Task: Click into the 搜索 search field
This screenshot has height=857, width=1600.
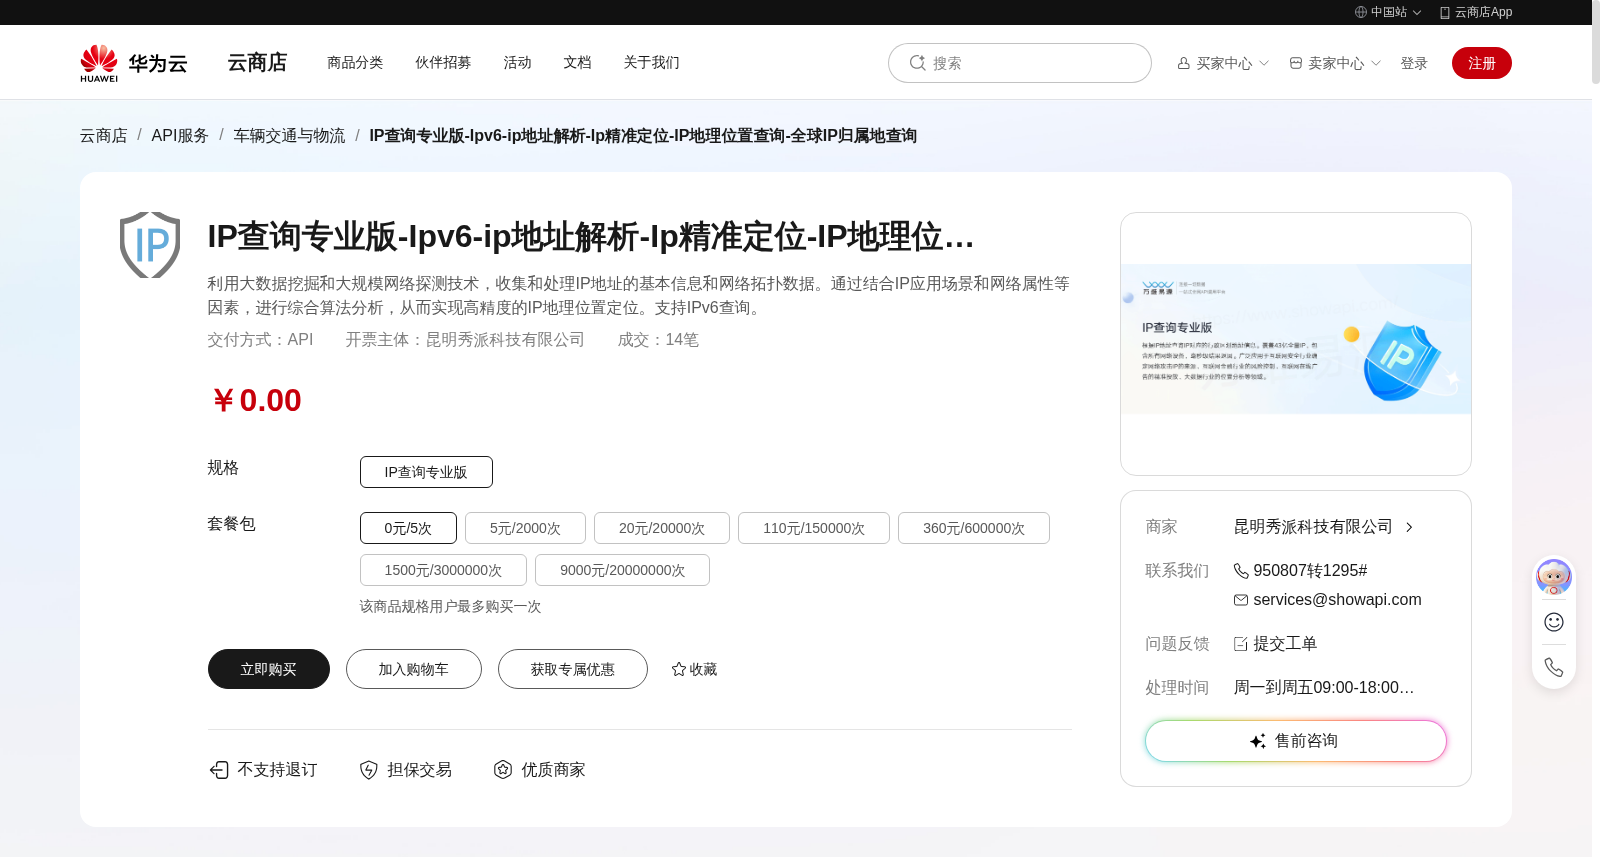Action: point(1020,63)
